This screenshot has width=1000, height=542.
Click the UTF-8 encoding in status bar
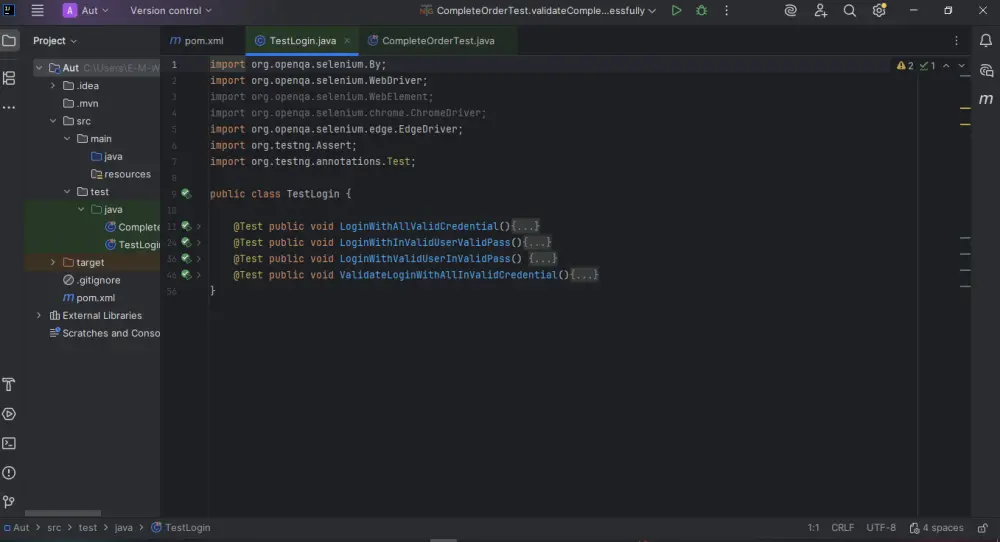[881, 527]
